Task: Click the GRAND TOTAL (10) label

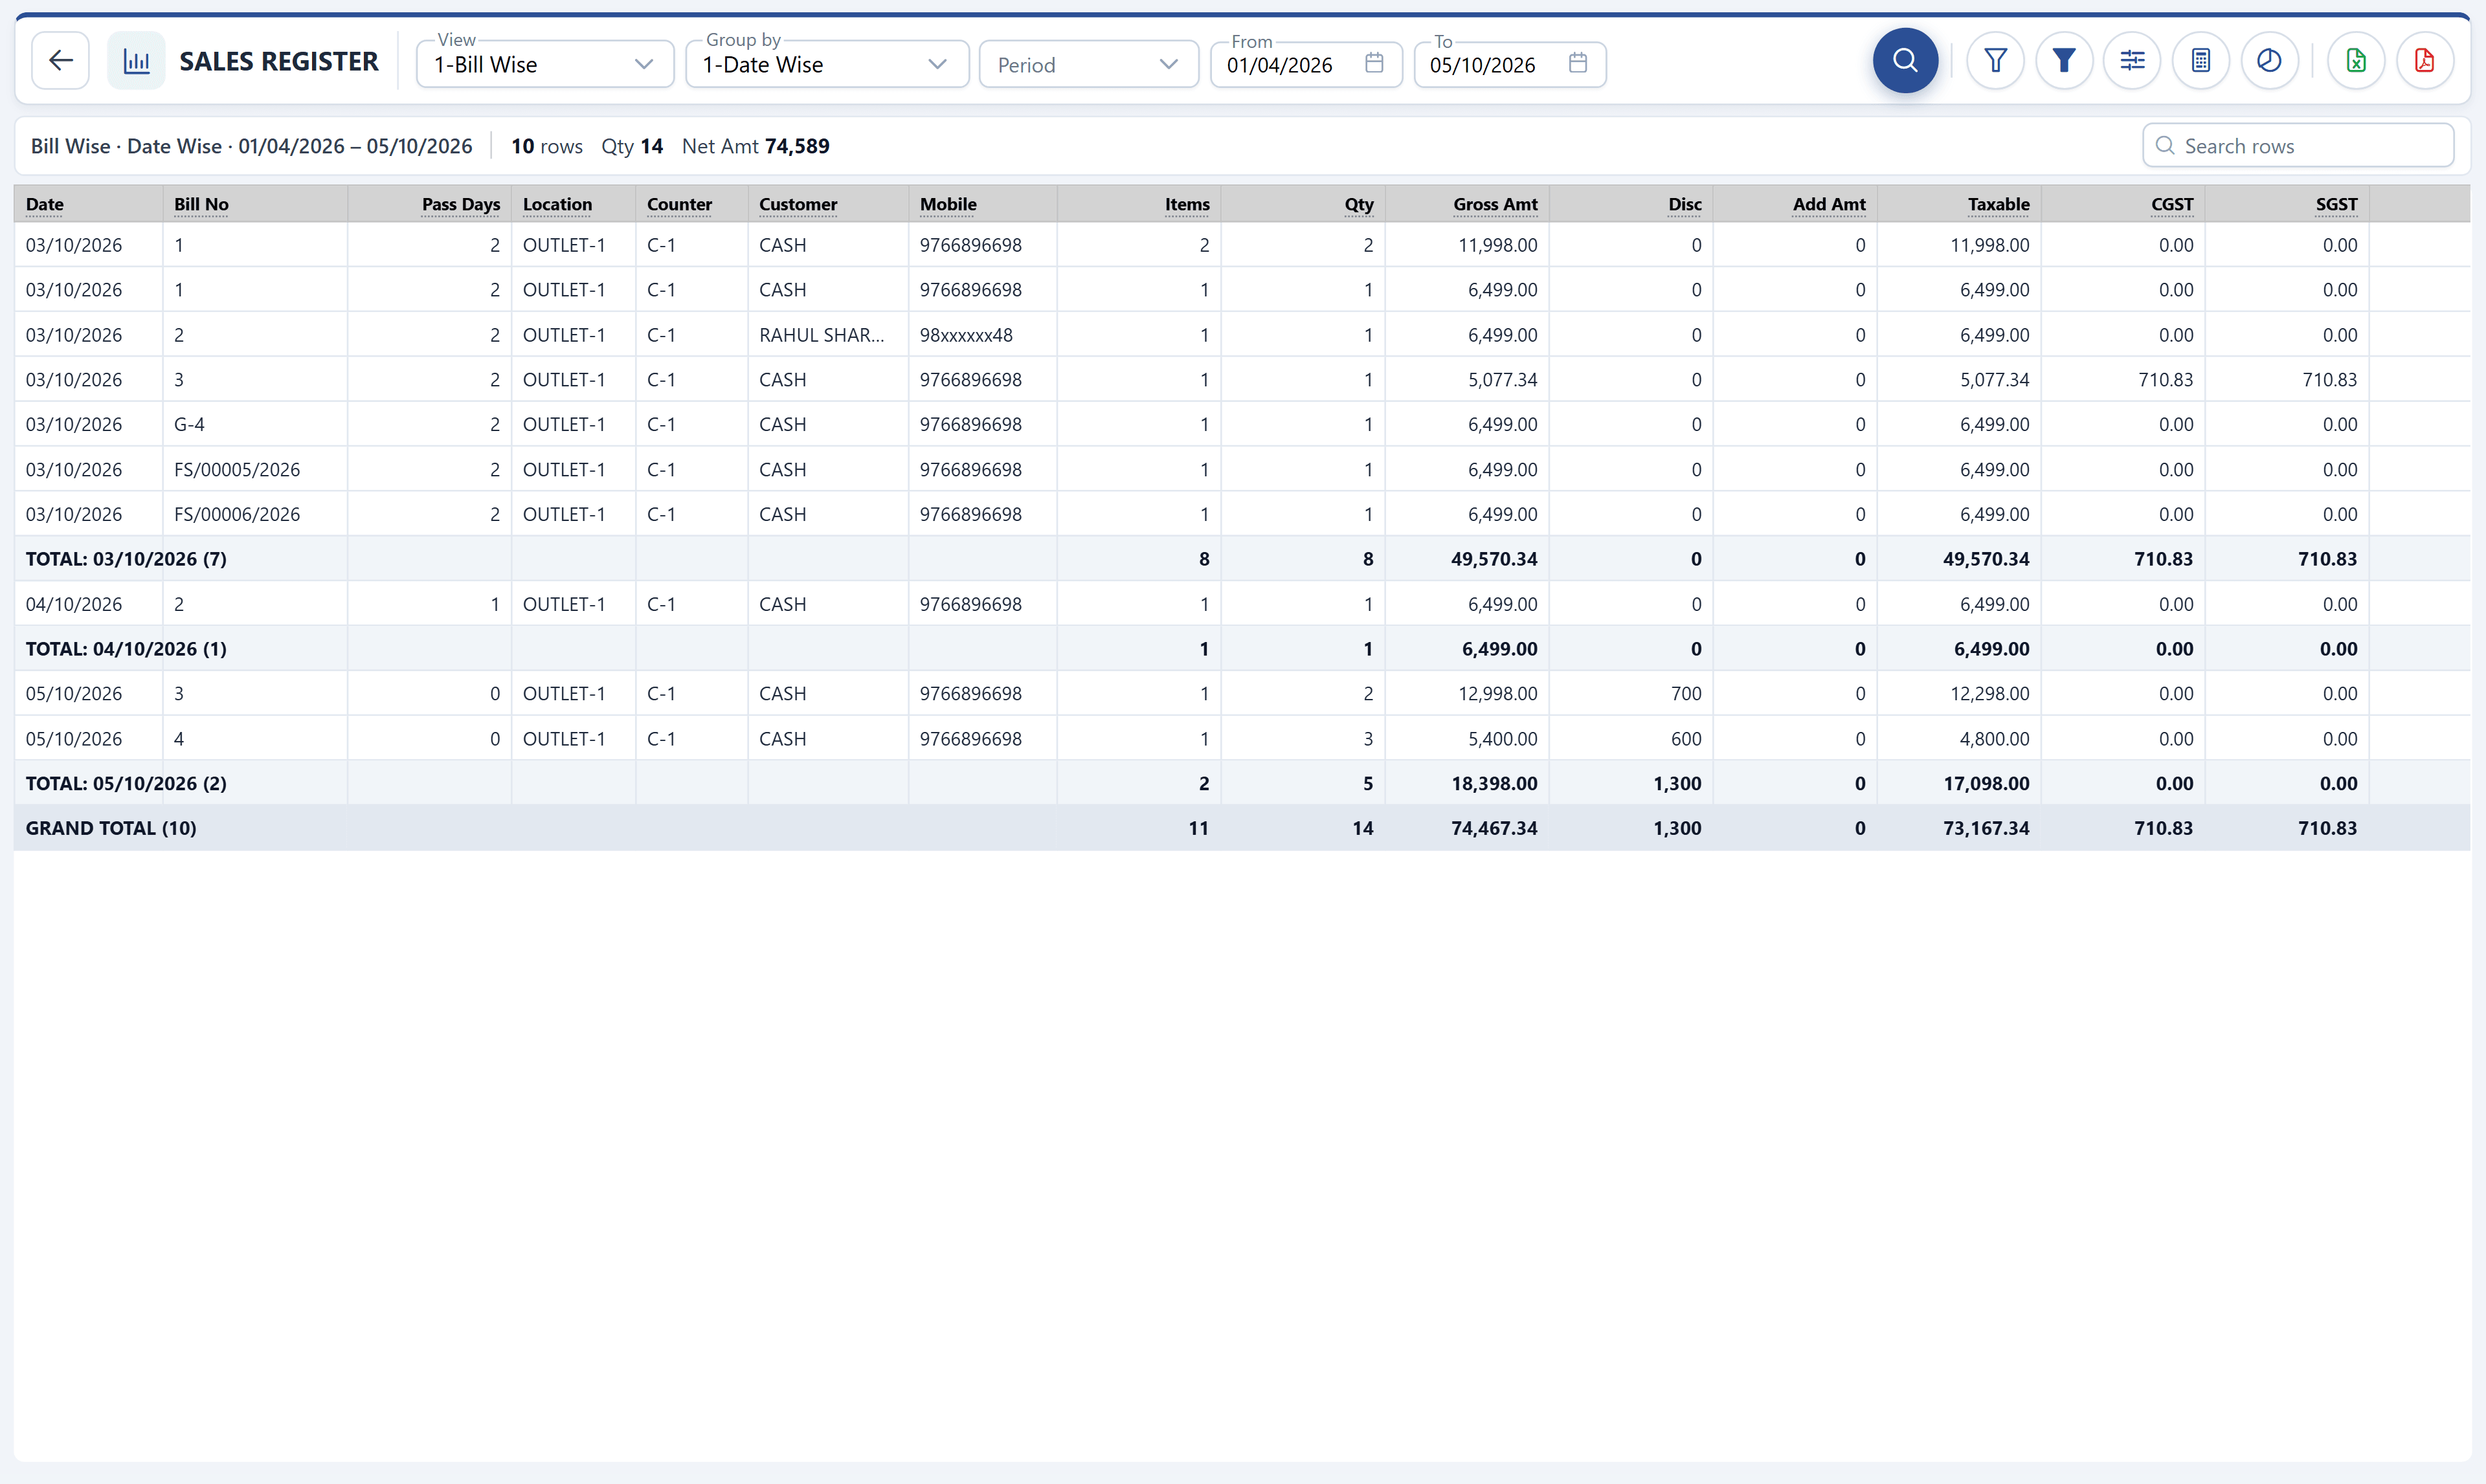Action: click(111, 828)
